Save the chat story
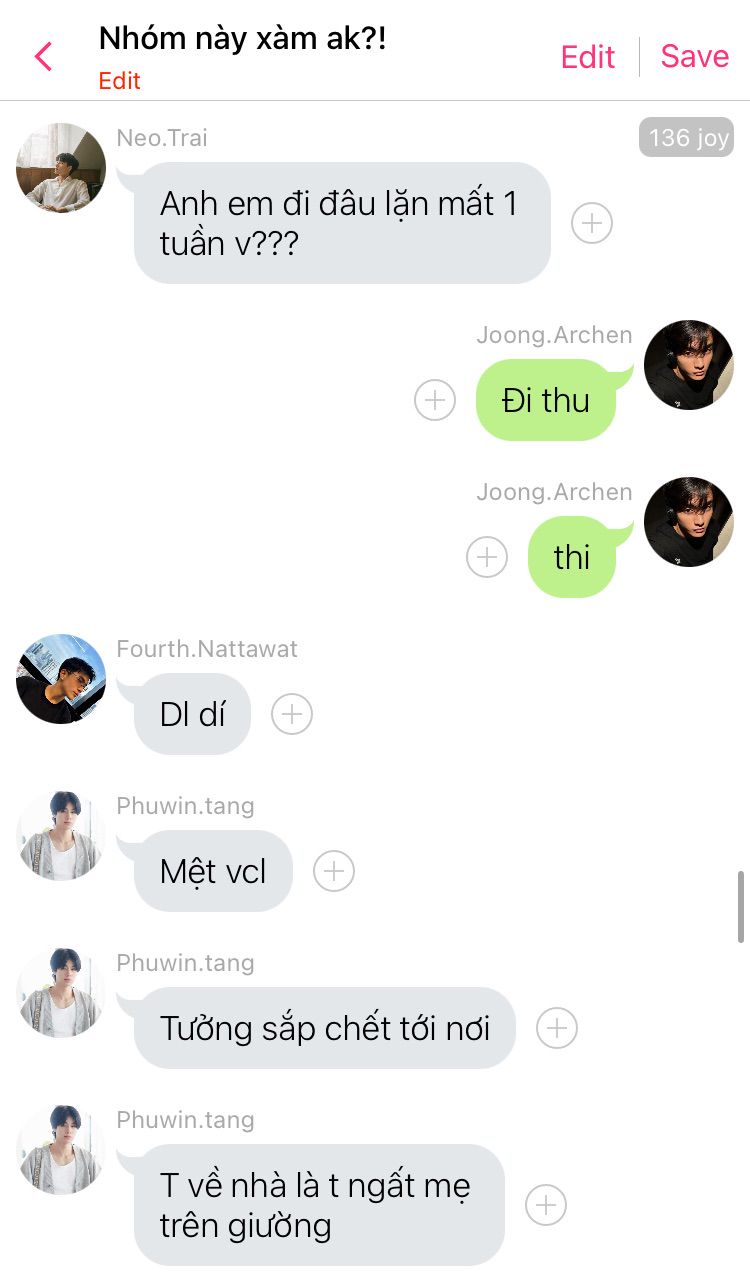 (695, 56)
